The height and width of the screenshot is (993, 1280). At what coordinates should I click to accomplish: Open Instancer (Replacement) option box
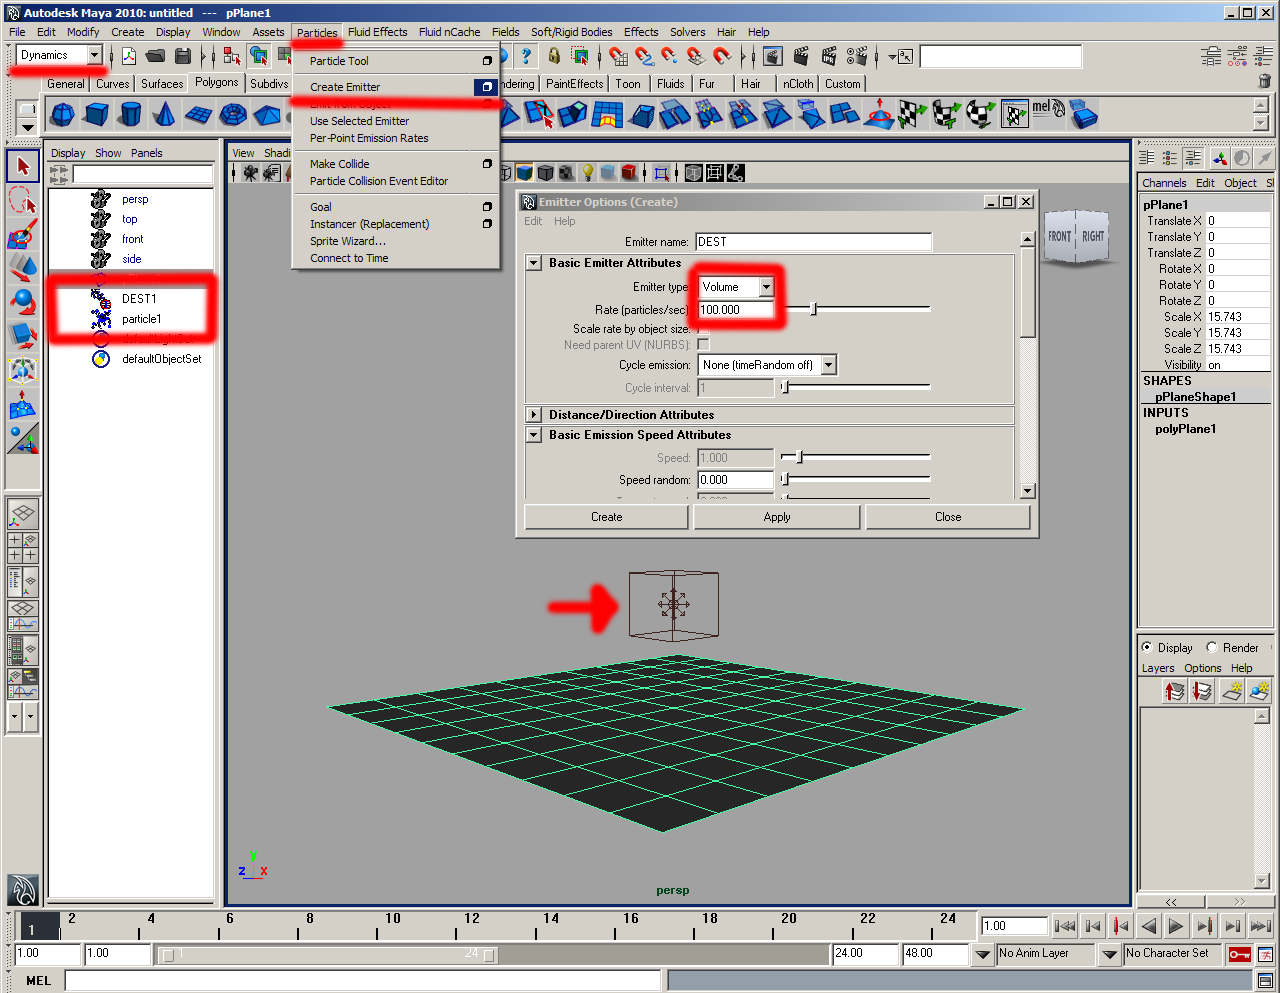(x=487, y=224)
